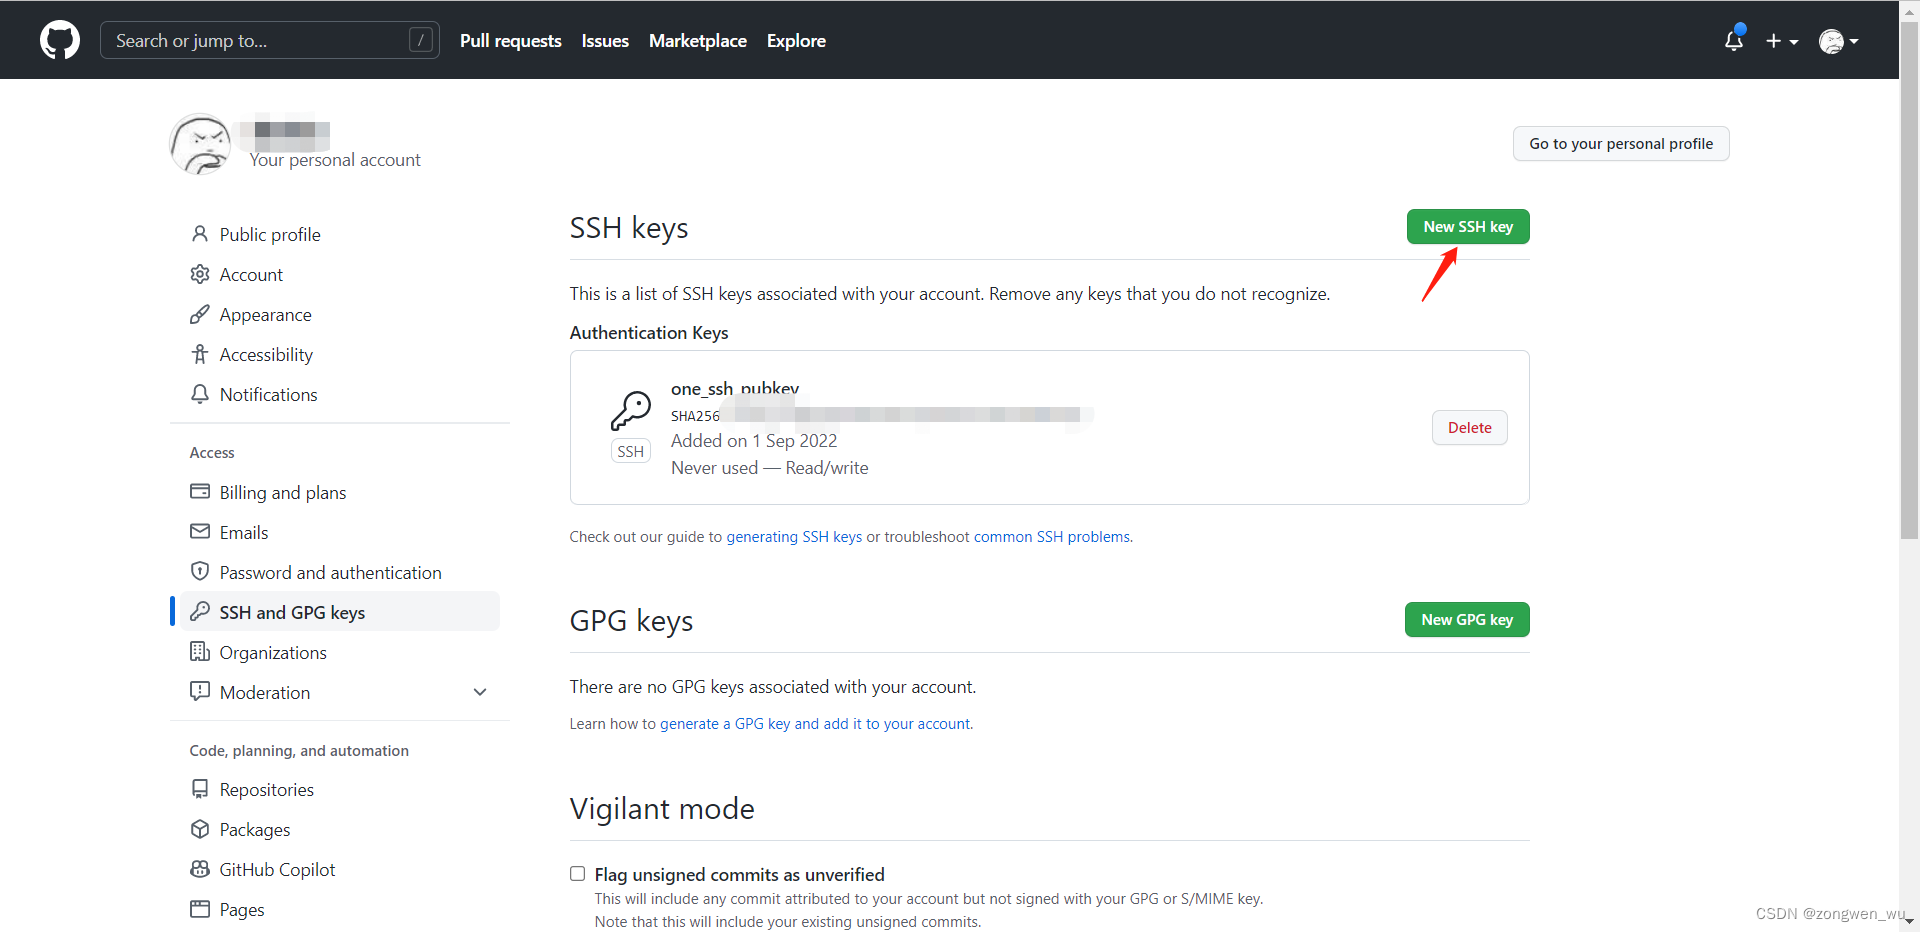Click the Emails envelope icon

tap(200, 532)
